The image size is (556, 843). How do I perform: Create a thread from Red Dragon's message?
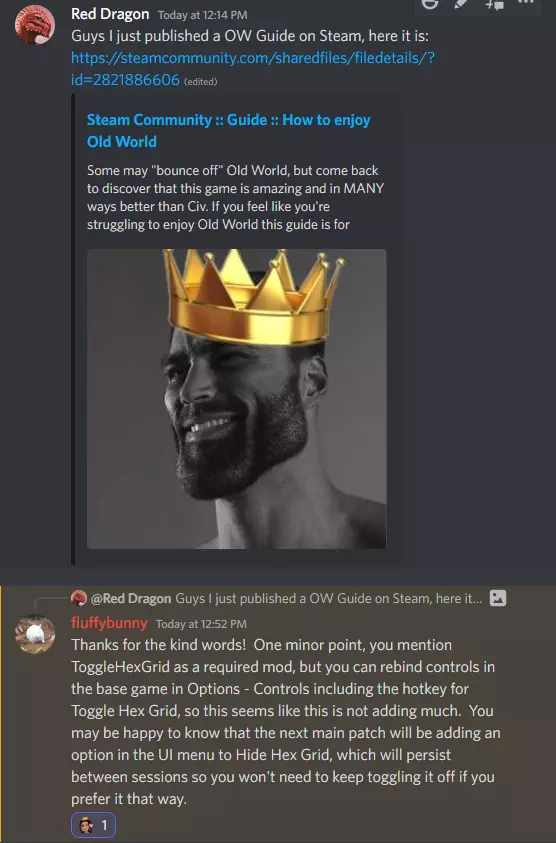point(494,4)
